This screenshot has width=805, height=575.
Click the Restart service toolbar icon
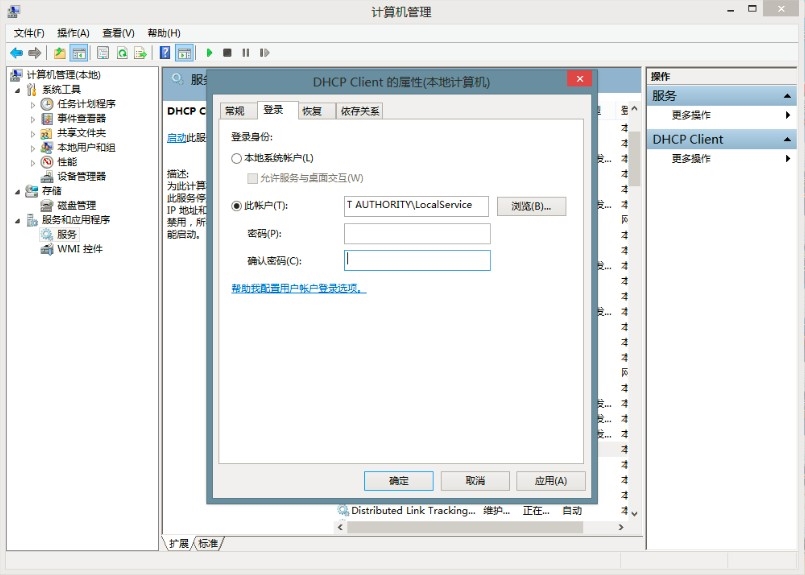tap(264, 52)
